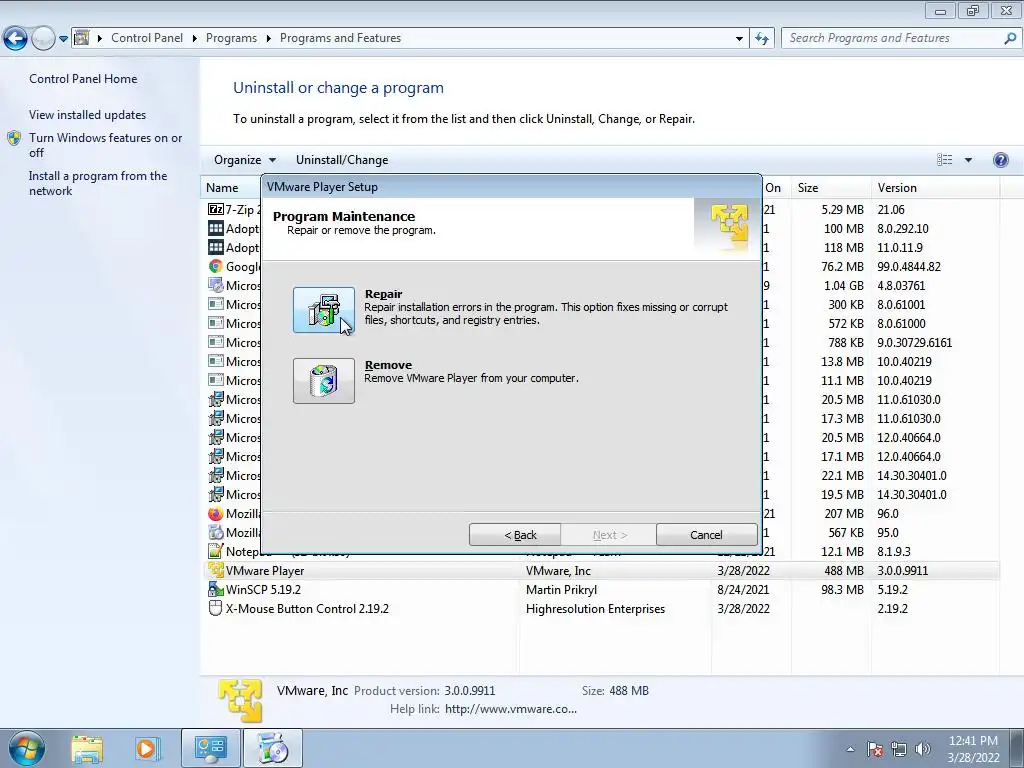The width and height of the screenshot is (1024, 768).
Task: Click the Mozilla Firefox icon, 207 MB row
Action: [216, 513]
